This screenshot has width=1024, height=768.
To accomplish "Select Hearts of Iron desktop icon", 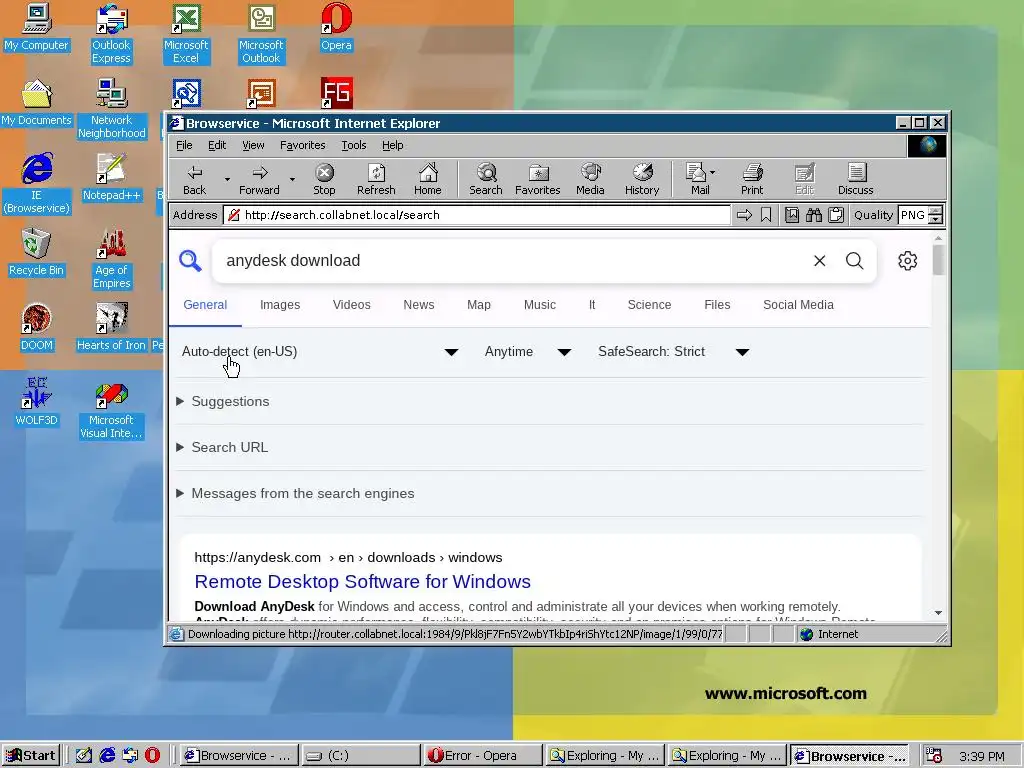I will click(x=112, y=327).
